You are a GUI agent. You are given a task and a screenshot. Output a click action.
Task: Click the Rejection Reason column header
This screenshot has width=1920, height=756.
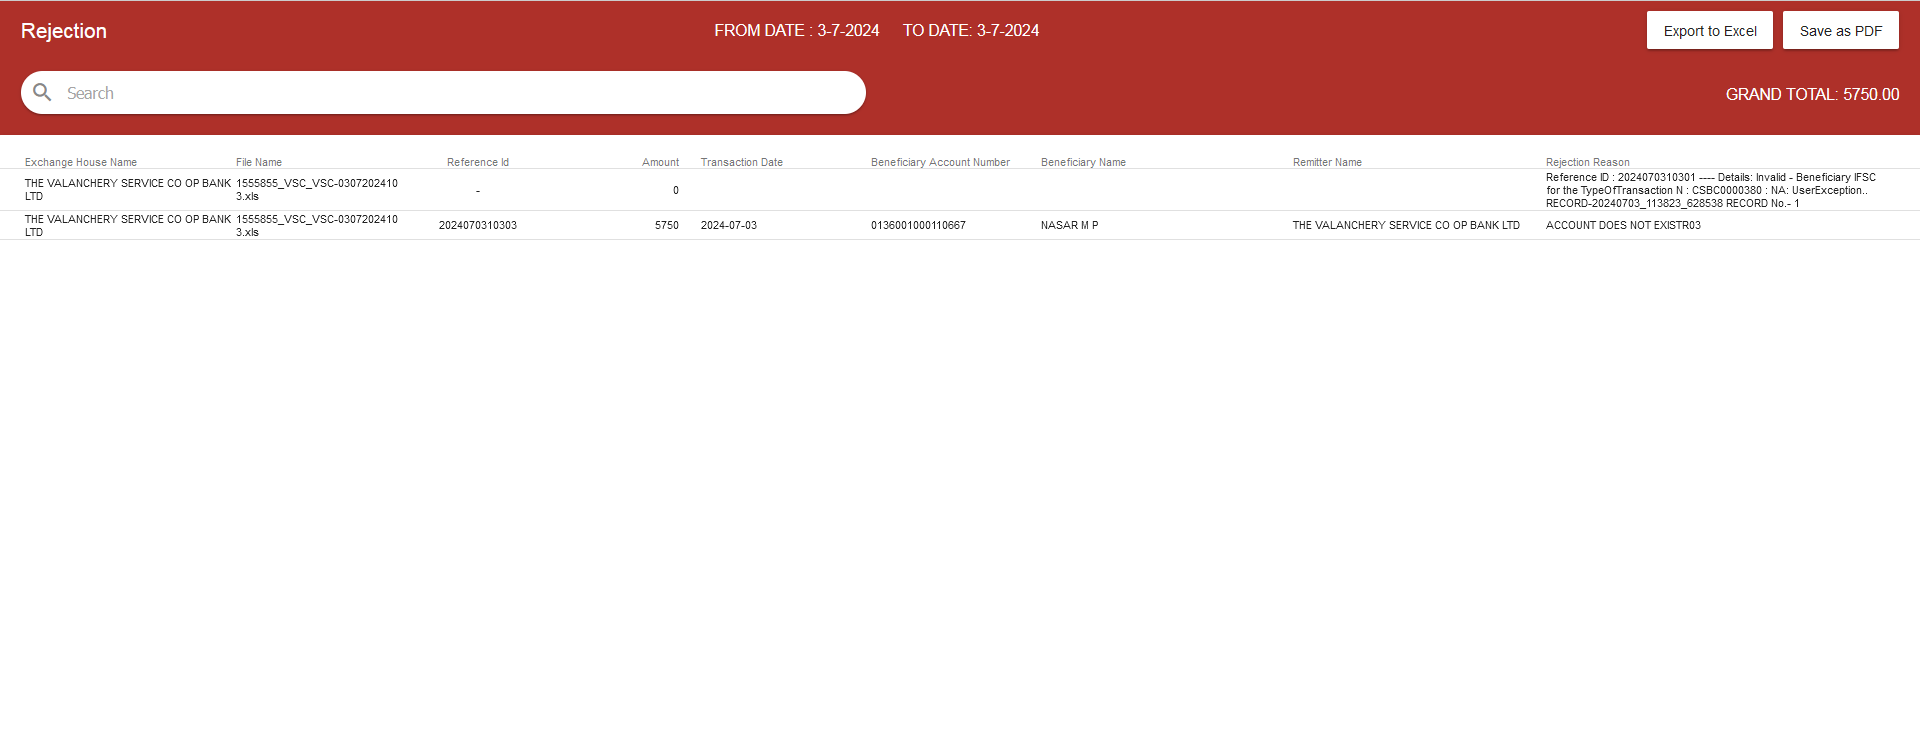click(x=1587, y=162)
